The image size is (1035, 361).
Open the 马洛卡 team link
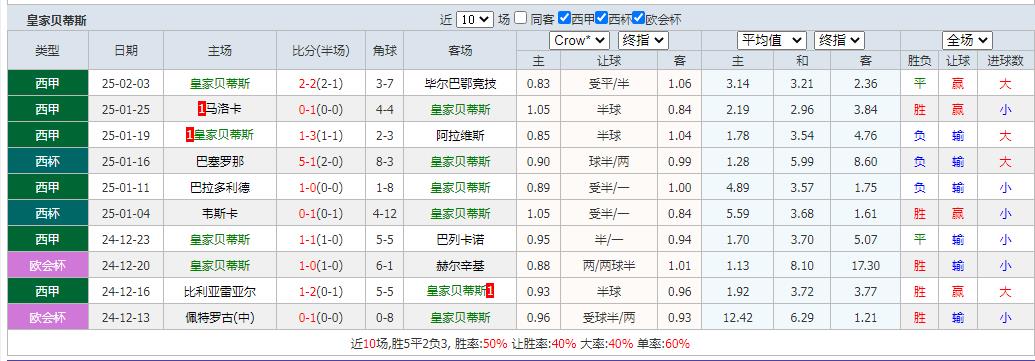224,110
